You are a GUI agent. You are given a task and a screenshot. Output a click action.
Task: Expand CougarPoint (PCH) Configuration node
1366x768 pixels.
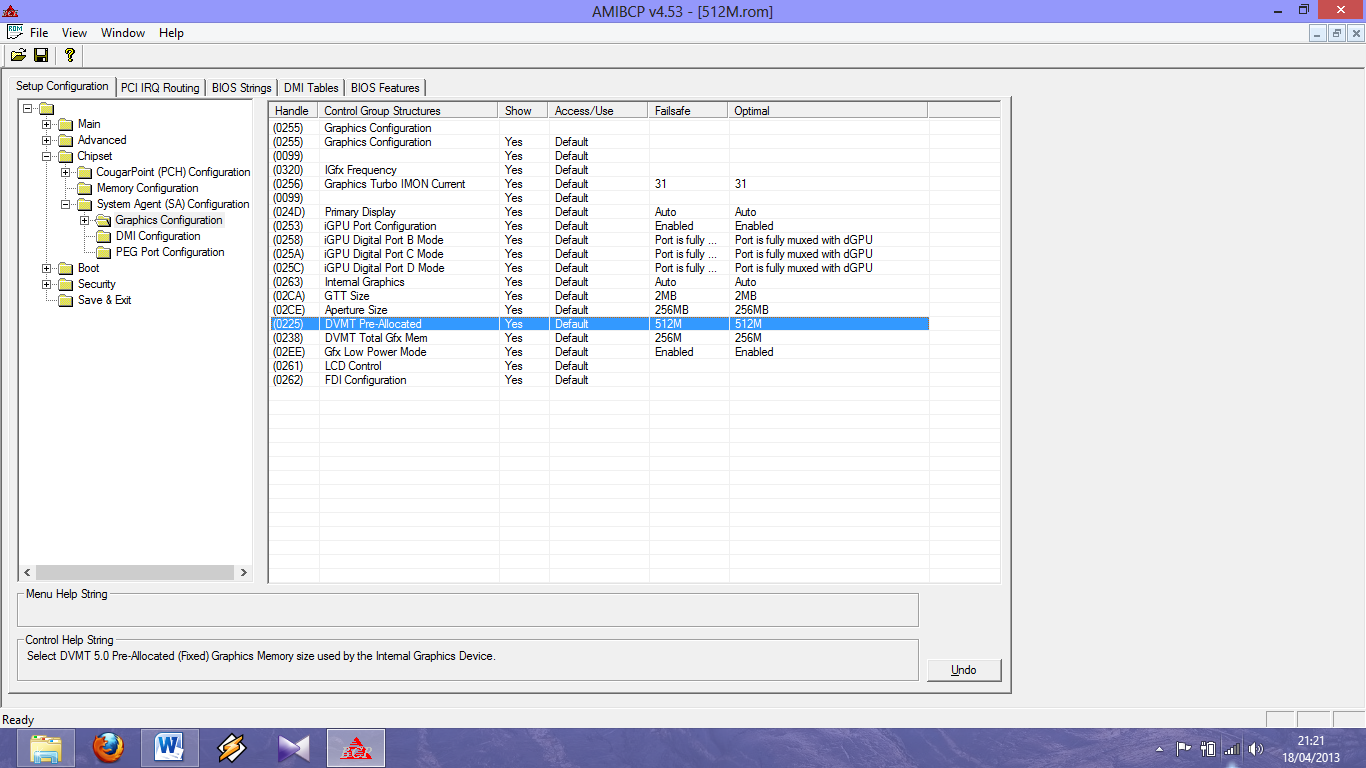pyautogui.click(x=65, y=172)
